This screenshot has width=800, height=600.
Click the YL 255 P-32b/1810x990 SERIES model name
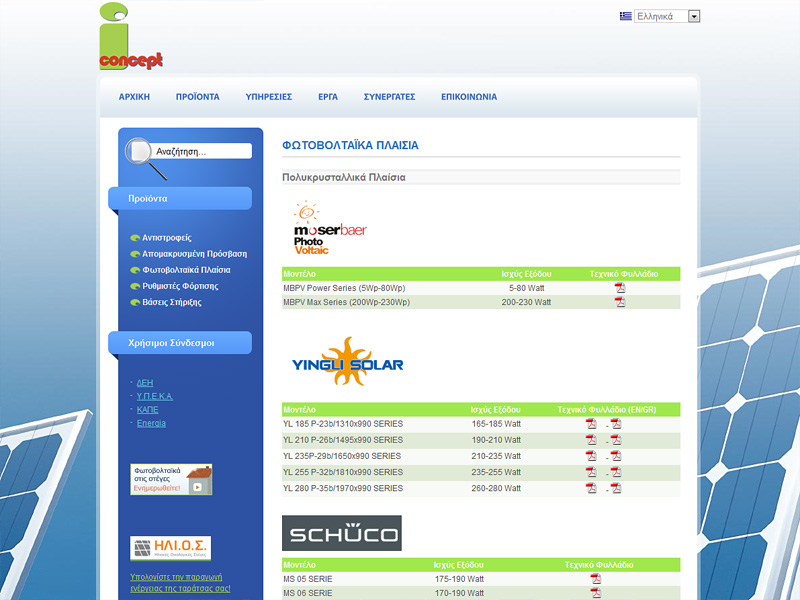pos(343,472)
